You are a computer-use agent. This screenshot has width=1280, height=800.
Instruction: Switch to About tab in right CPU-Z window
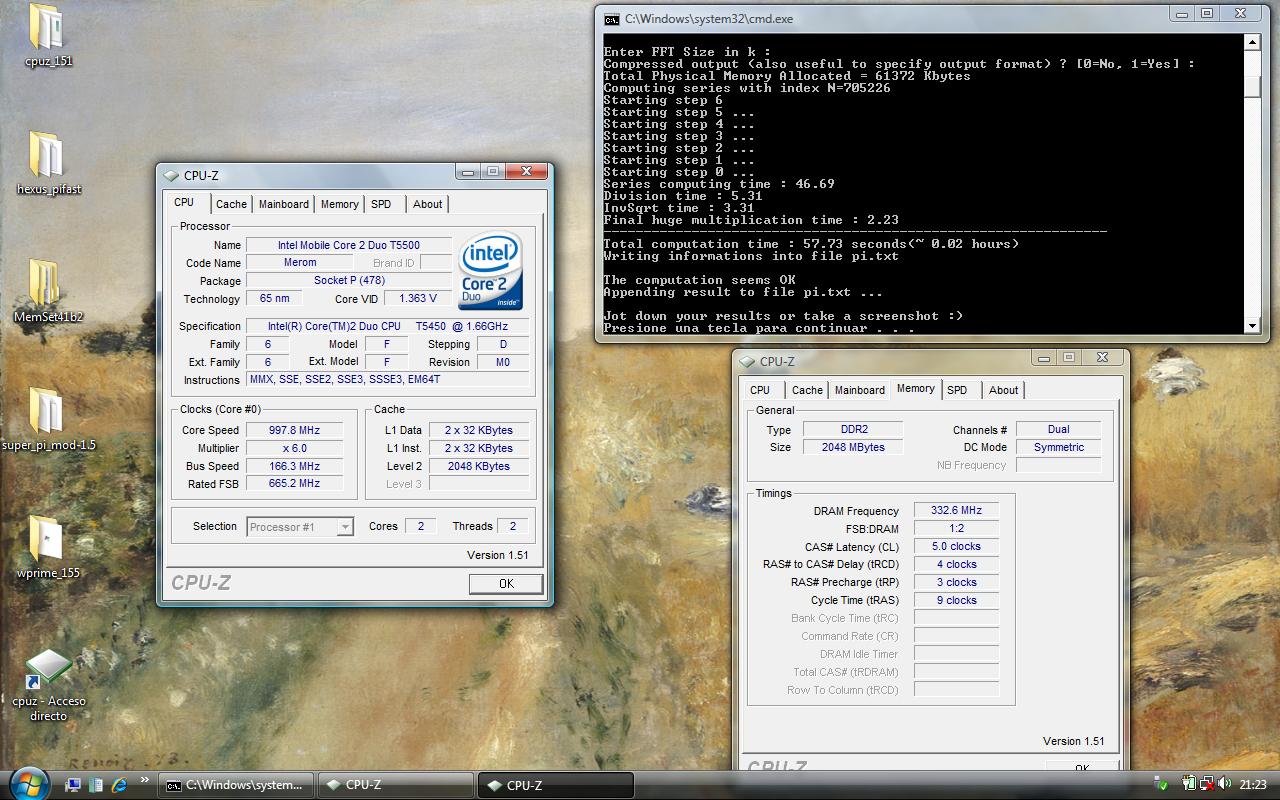coord(1004,390)
